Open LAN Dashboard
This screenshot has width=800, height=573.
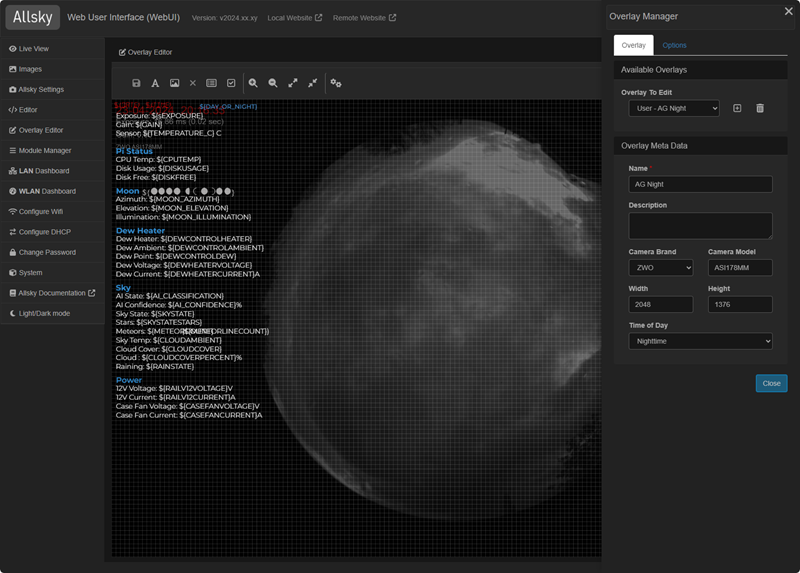click(53, 171)
